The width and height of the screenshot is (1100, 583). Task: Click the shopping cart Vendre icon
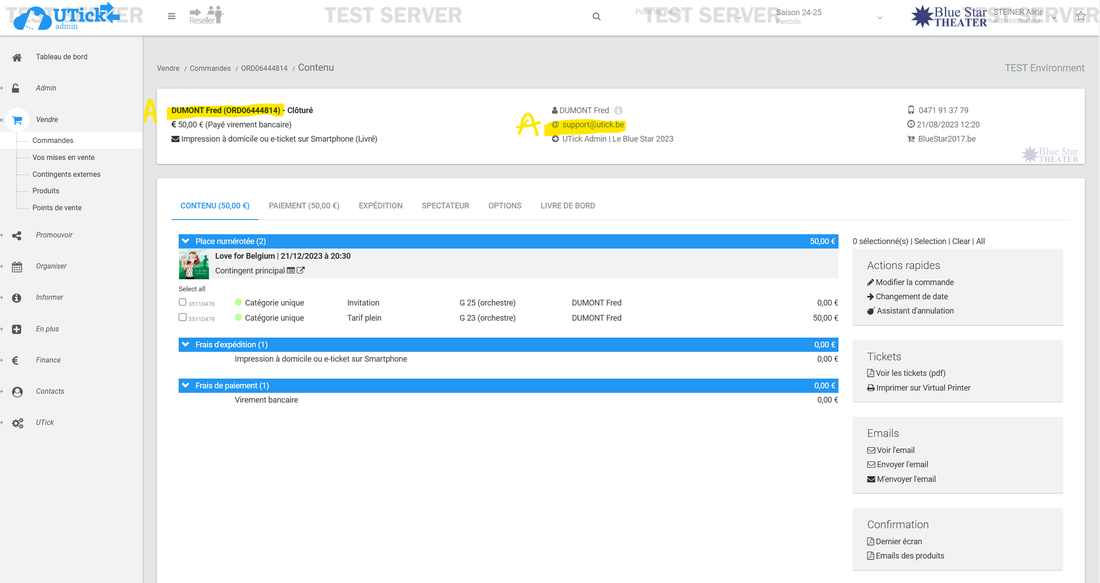pos(17,120)
